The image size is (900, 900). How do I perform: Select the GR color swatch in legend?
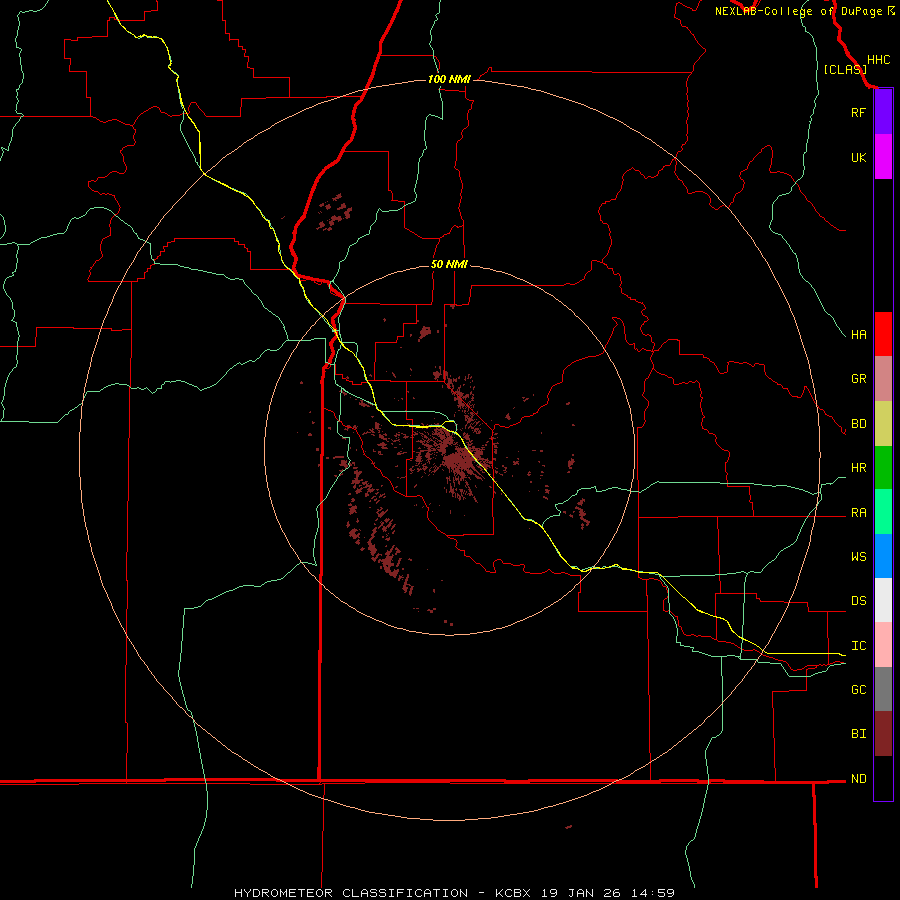coord(883,379)
